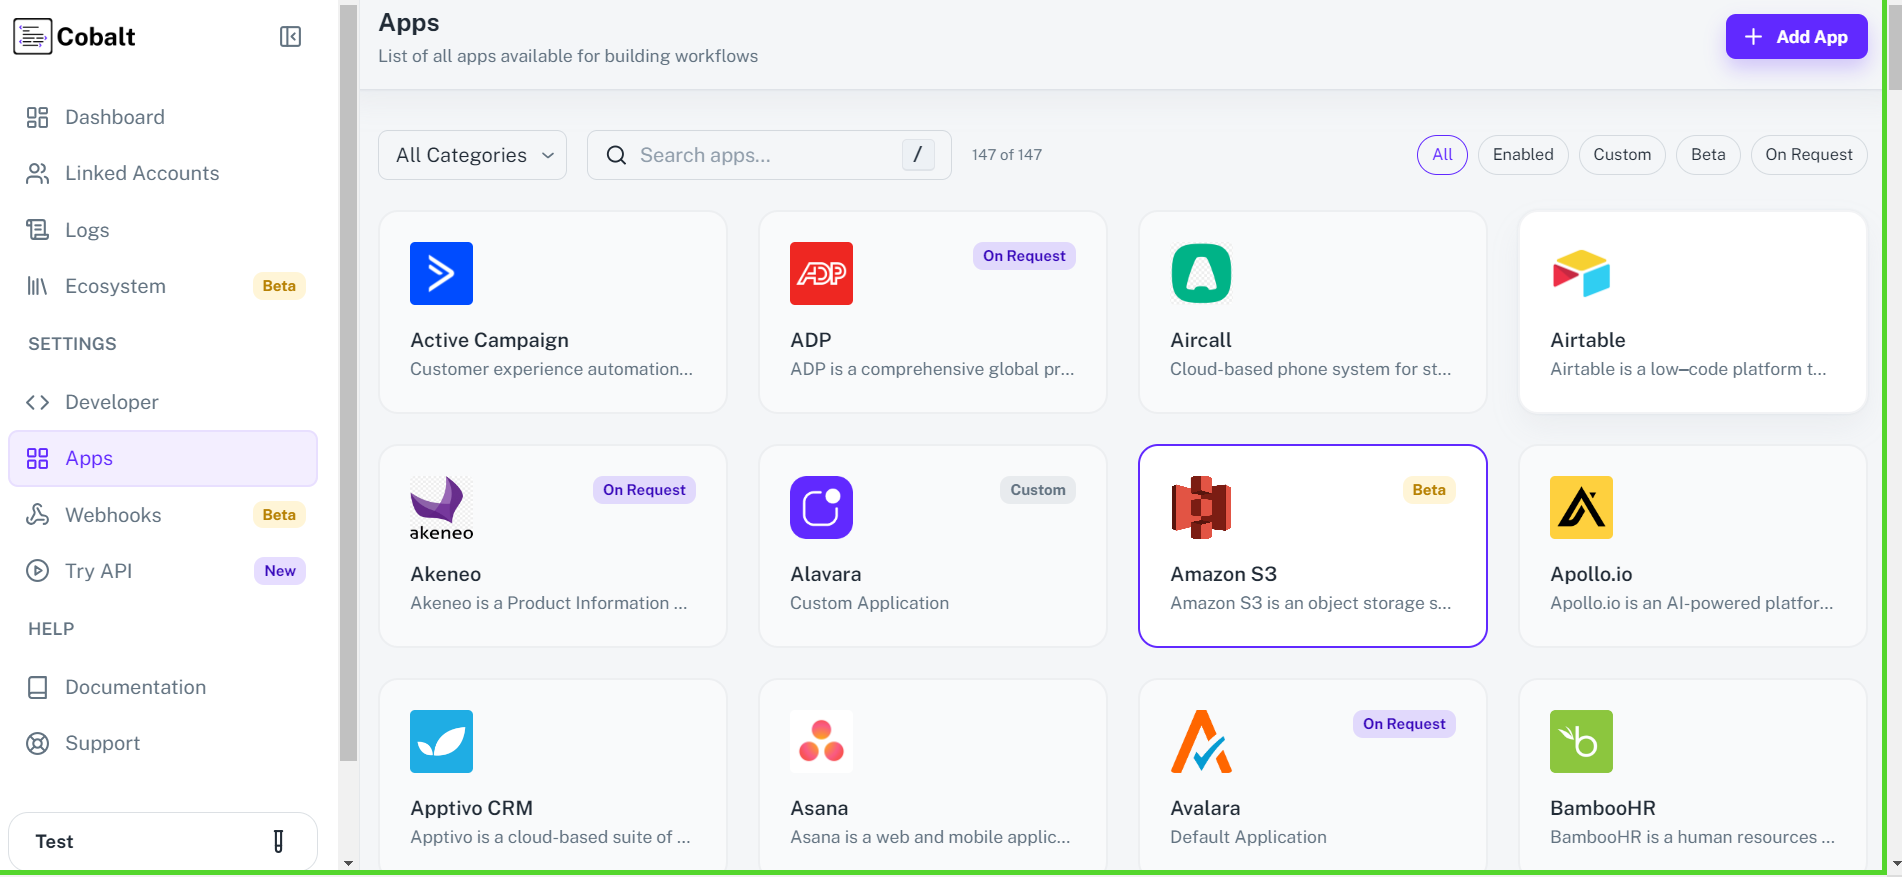Filter apps by Beta
The image size is (1902, 877).
1708,155
